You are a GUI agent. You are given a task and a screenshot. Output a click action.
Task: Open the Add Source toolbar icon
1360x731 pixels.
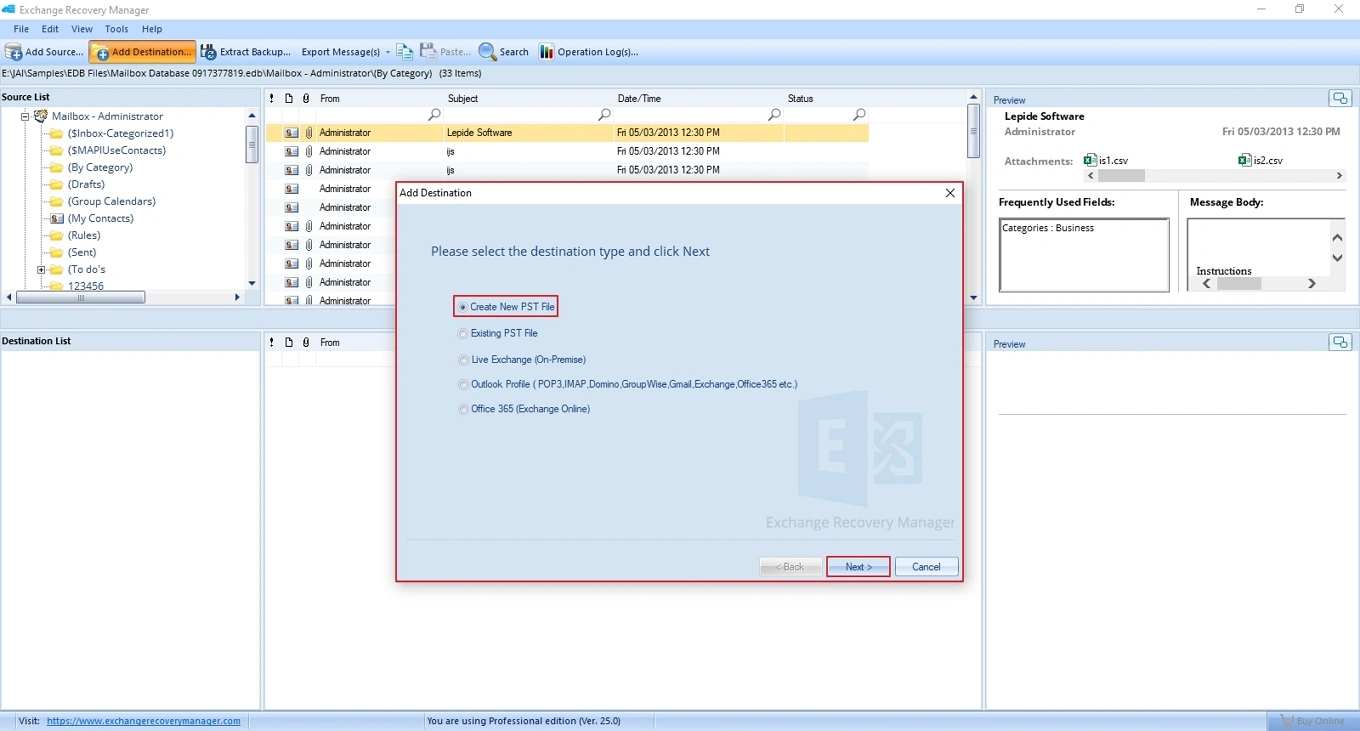pos(44,51)
